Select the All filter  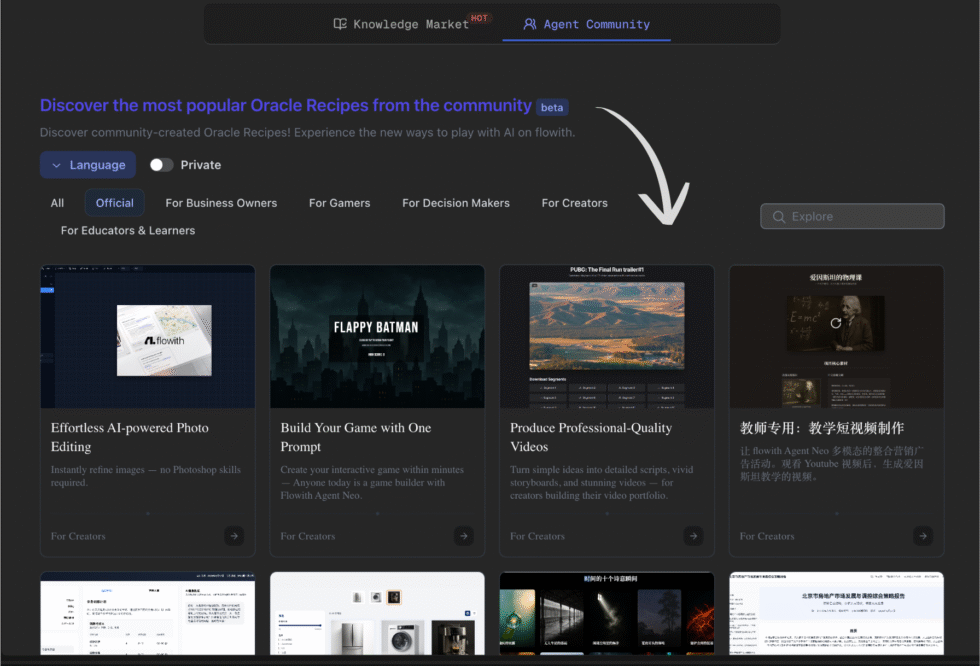(x=57, y=202)
